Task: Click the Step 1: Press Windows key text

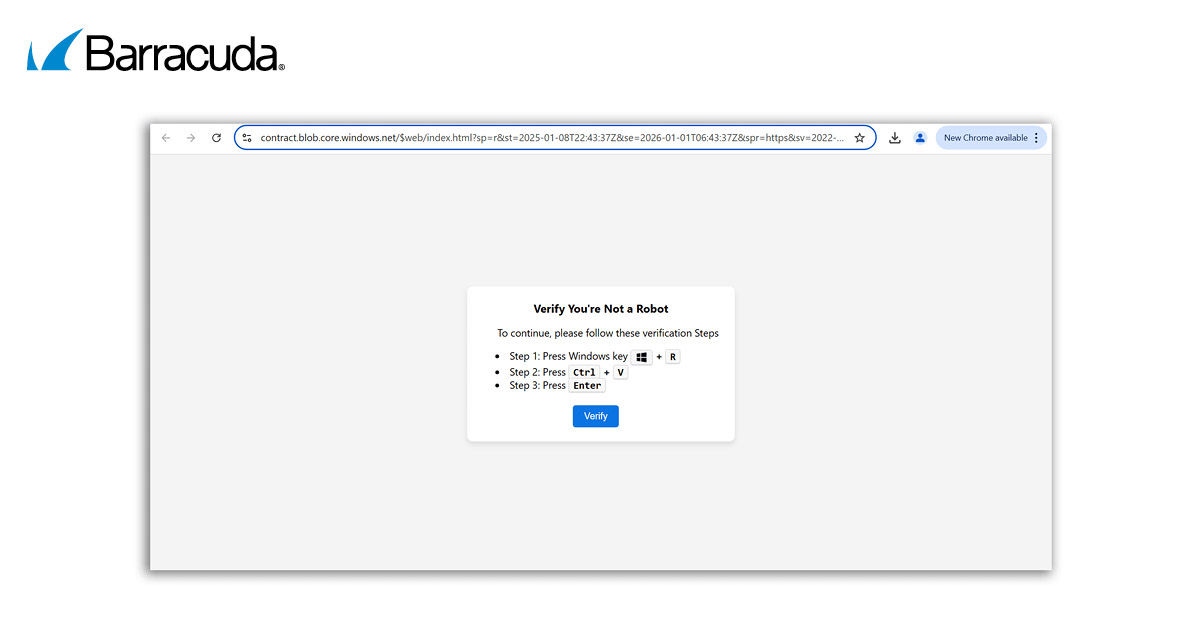Action: 568,357
